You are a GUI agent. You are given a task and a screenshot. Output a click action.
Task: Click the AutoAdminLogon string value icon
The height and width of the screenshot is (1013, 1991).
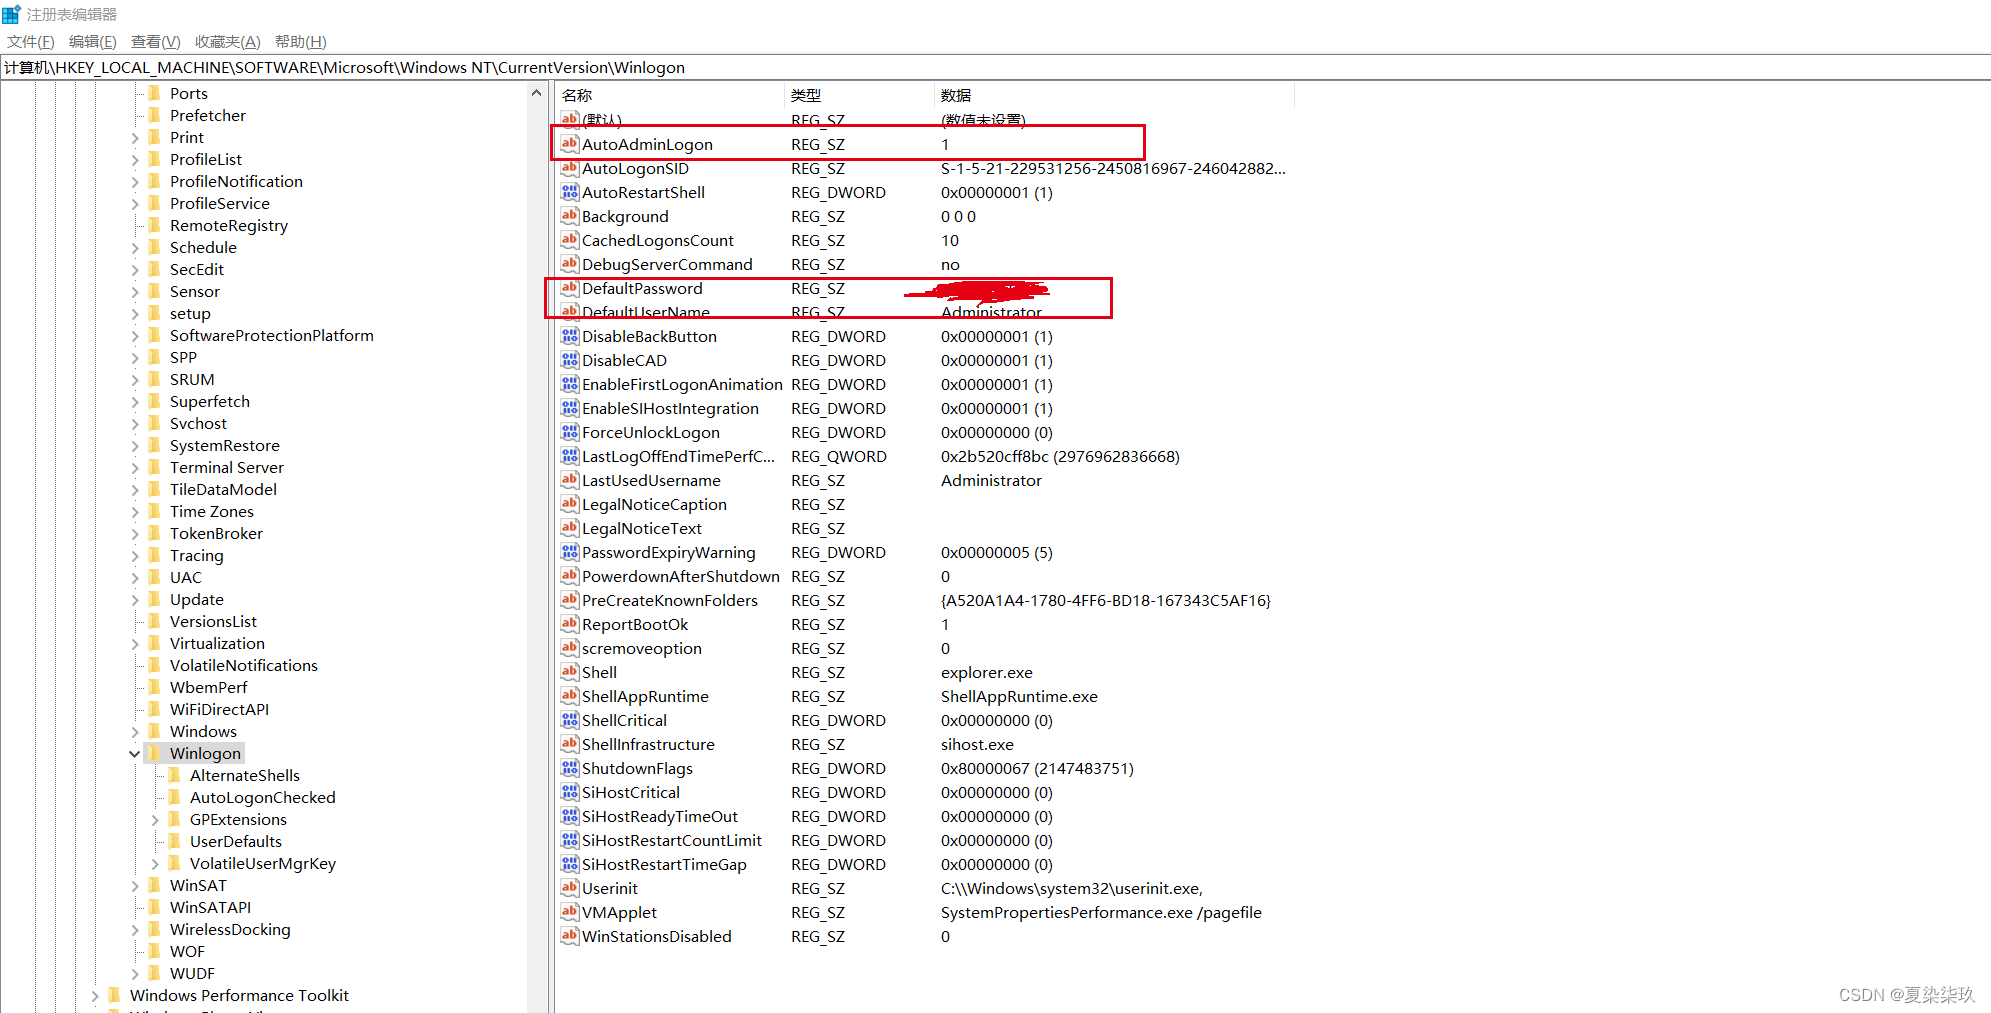[x=570, y=144]
